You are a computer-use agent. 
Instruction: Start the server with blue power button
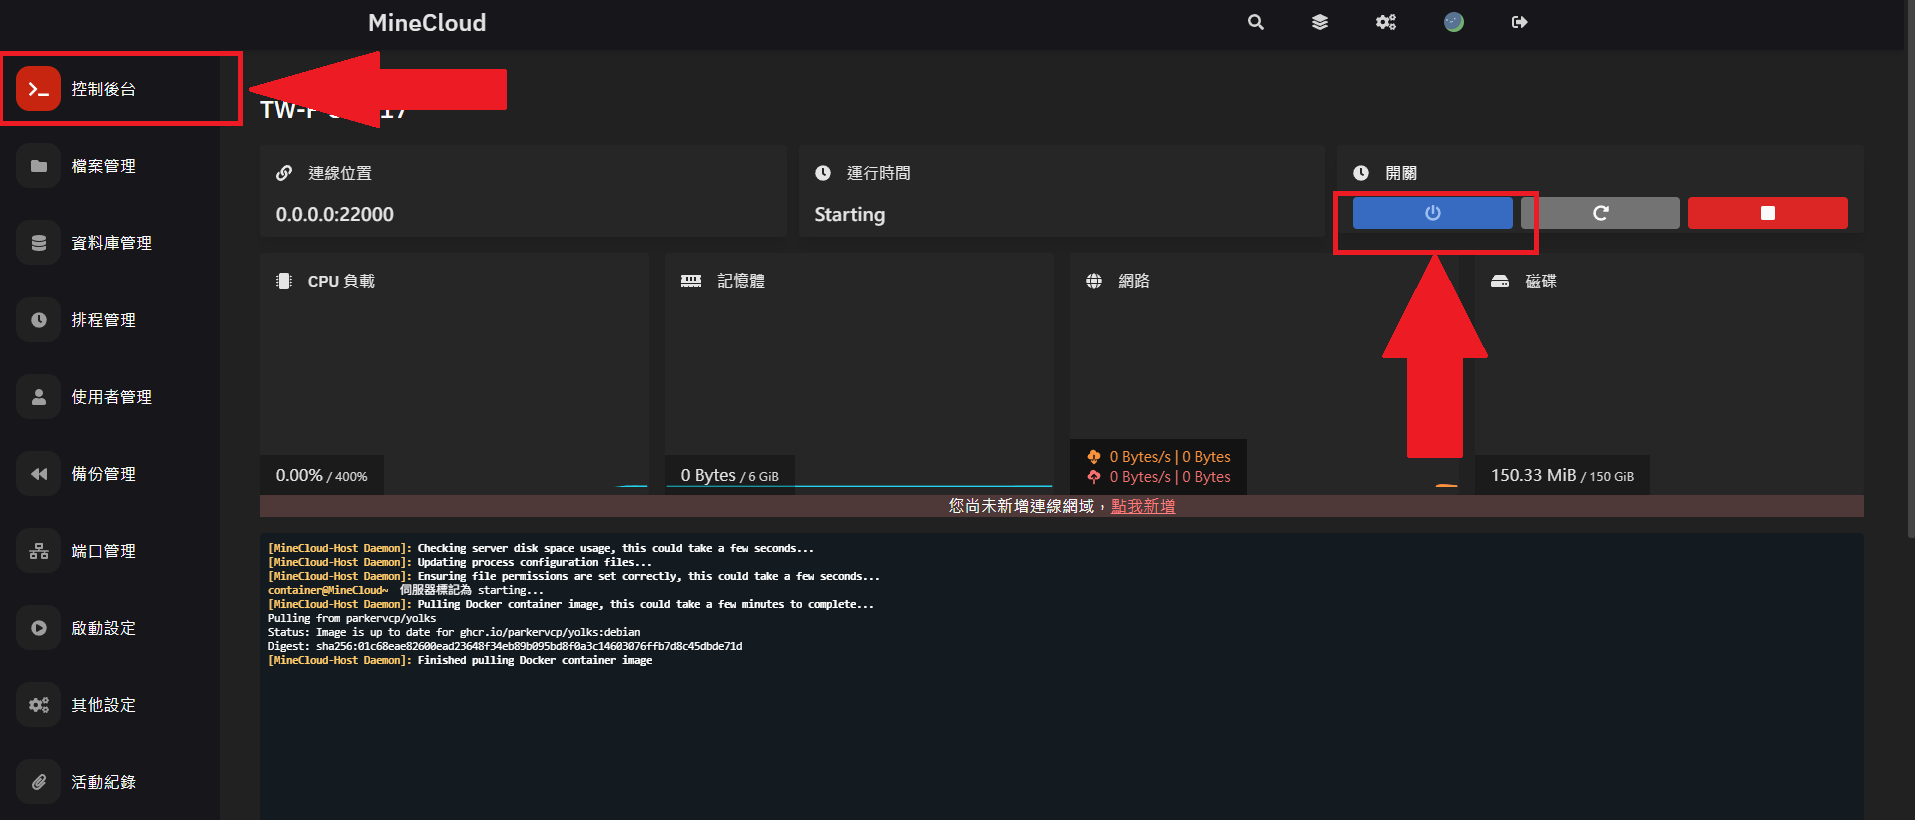pyautogui.click(x=1432, y=213)
